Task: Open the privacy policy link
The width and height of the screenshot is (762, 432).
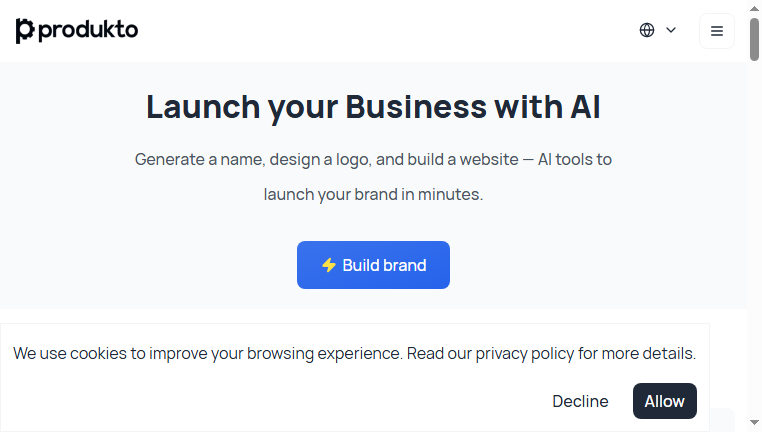Action: pyautogui.click(x=525, y=353)
